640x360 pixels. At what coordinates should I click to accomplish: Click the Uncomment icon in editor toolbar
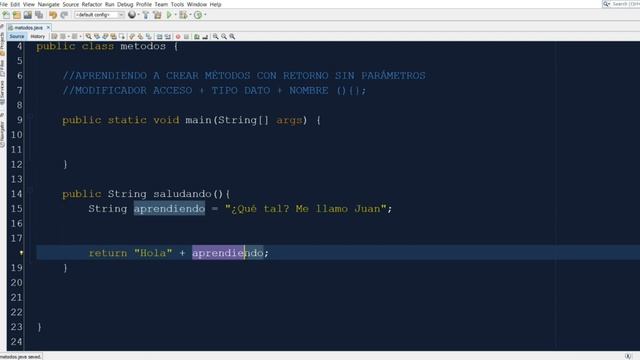(x=205, y=37)
